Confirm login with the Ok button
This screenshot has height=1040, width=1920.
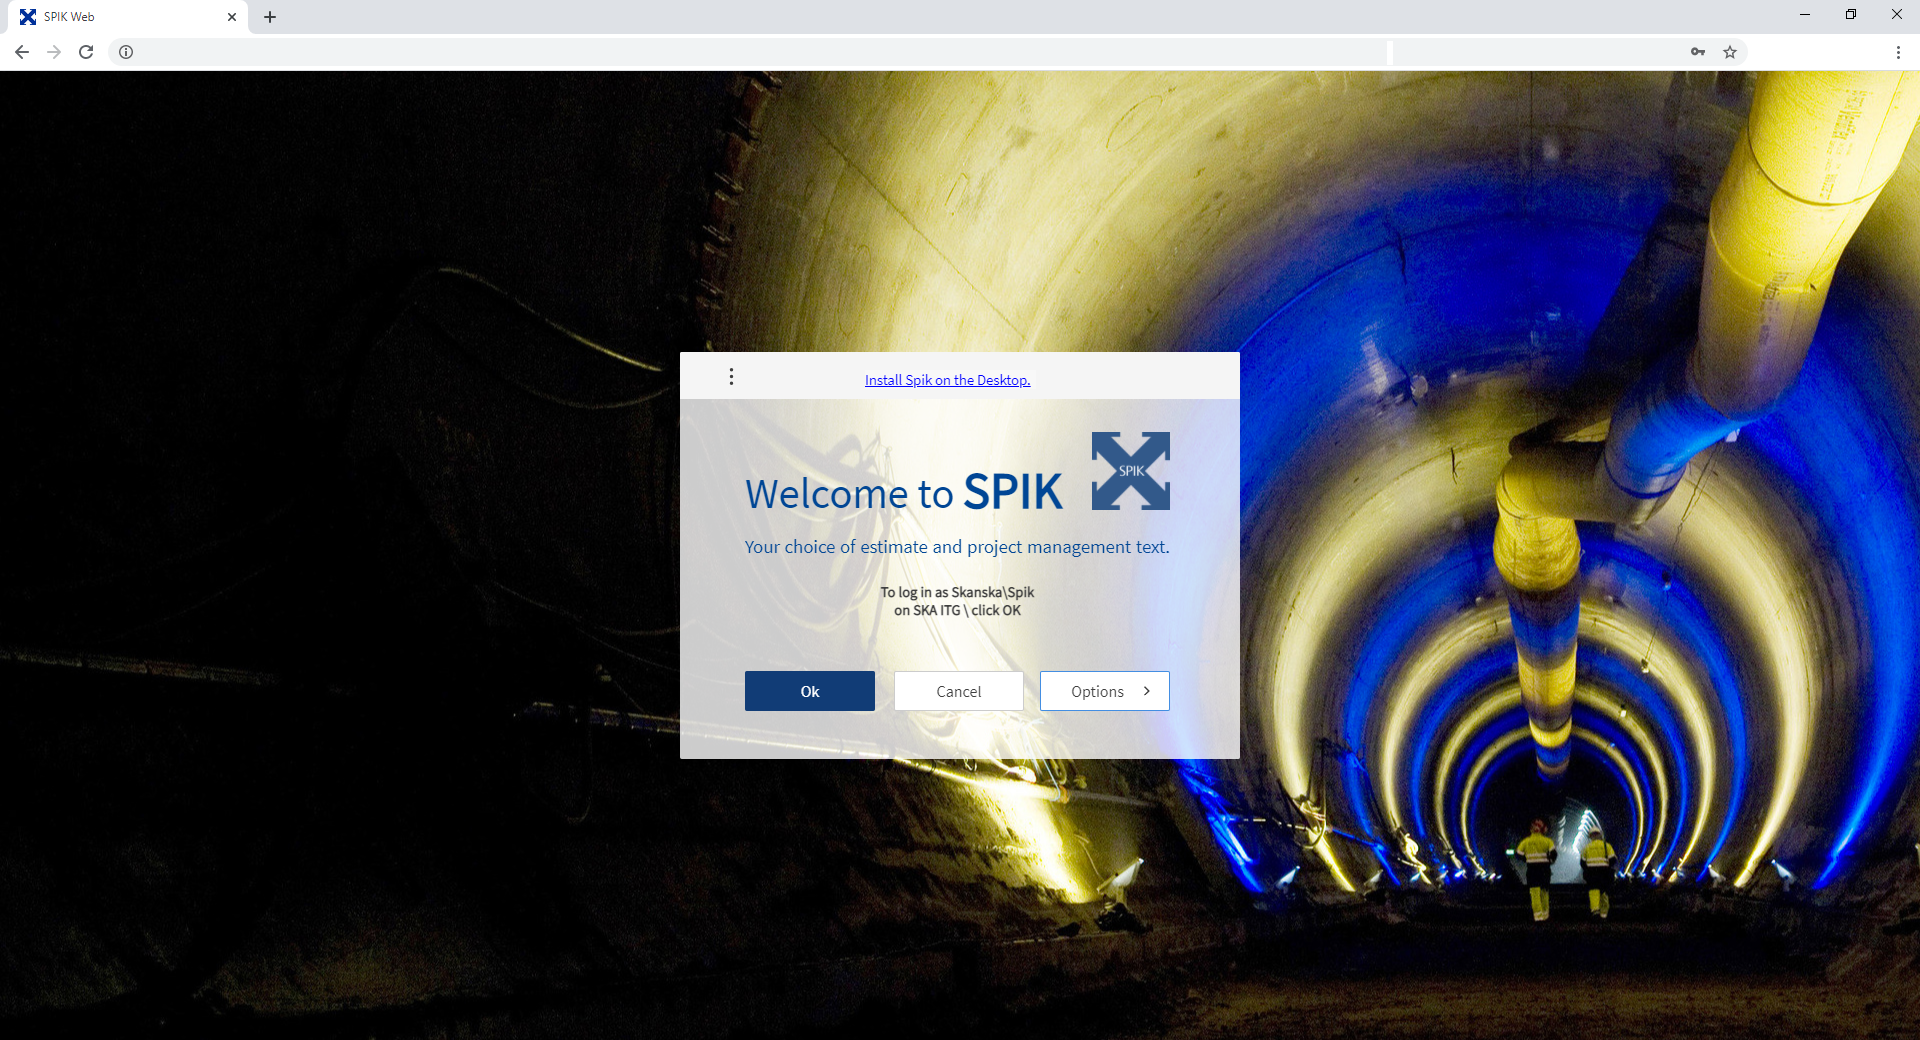810,691
